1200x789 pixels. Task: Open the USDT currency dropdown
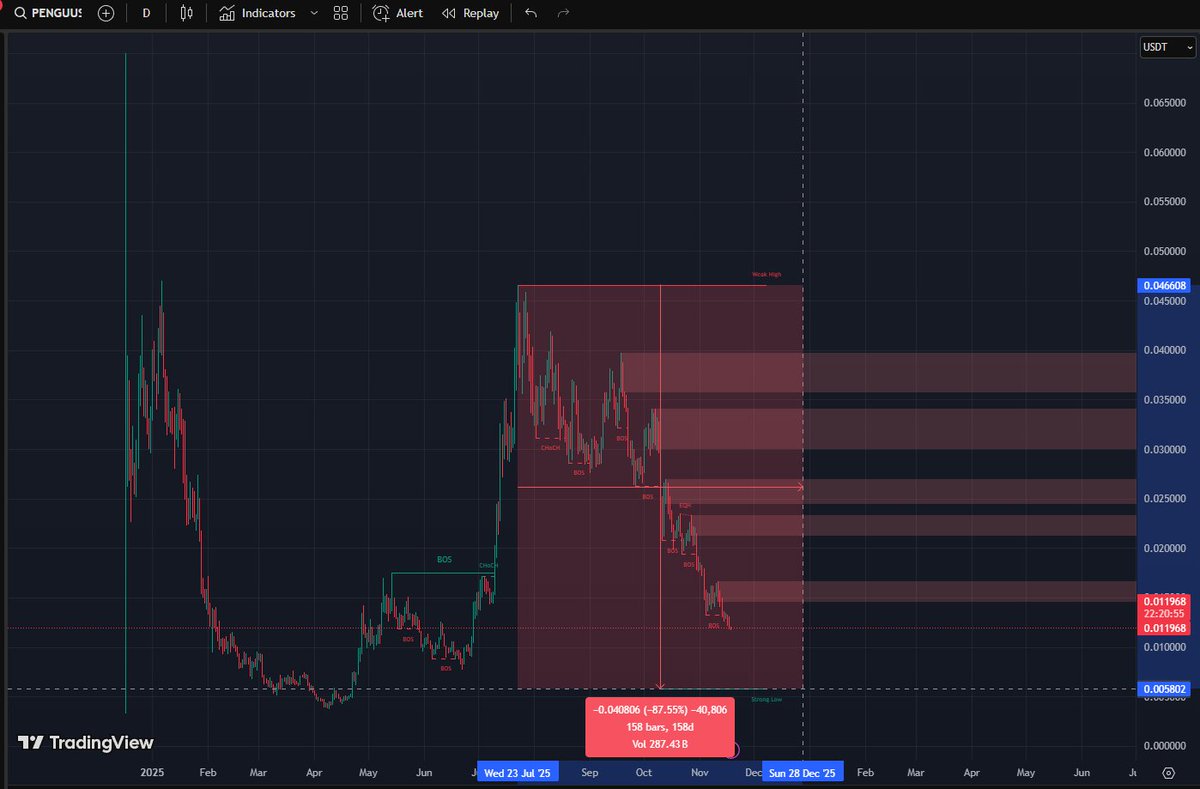[x=1167, y=47]
